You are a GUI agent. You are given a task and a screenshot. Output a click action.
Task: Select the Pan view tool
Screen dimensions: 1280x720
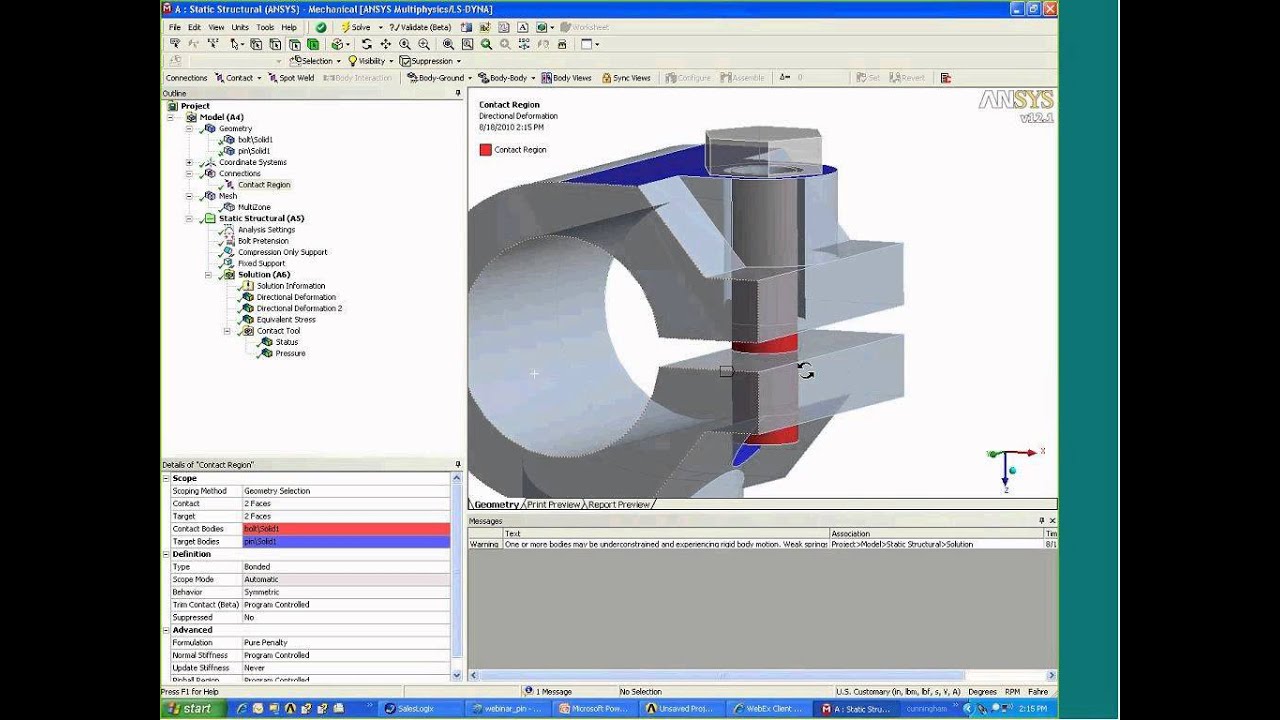[385, 44]
